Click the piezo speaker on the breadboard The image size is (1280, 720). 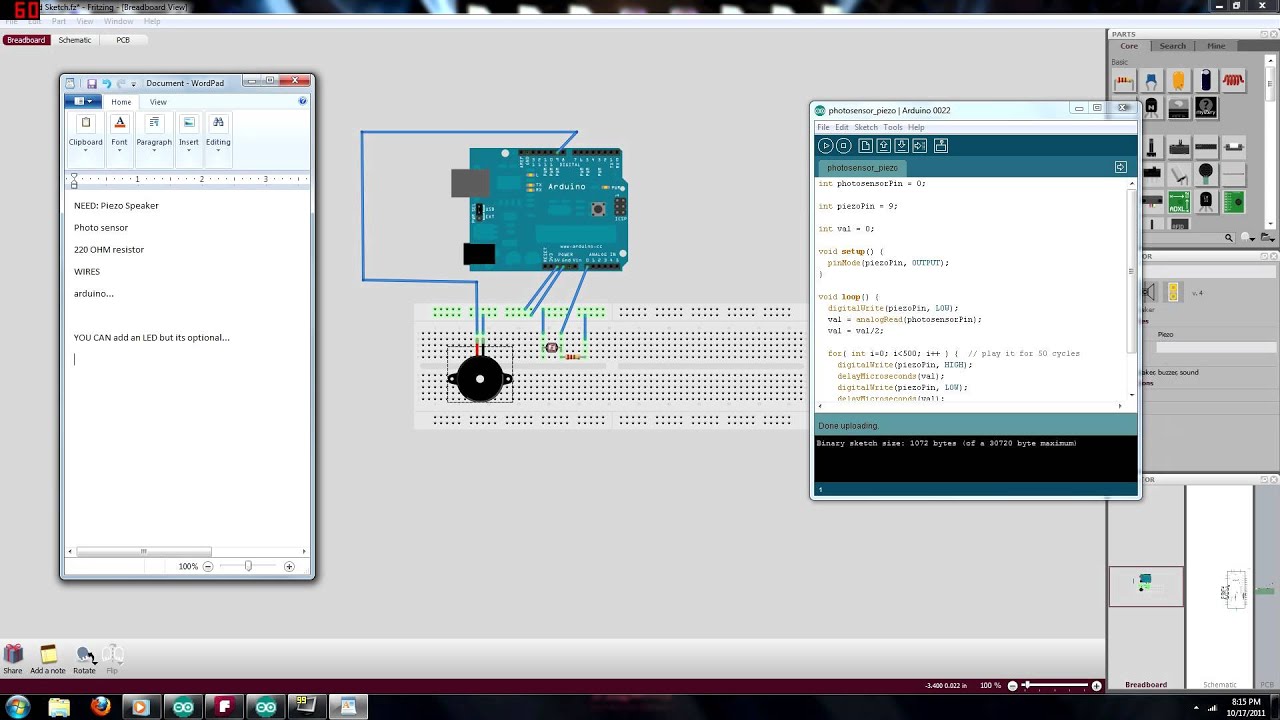(x=480, y=379)
